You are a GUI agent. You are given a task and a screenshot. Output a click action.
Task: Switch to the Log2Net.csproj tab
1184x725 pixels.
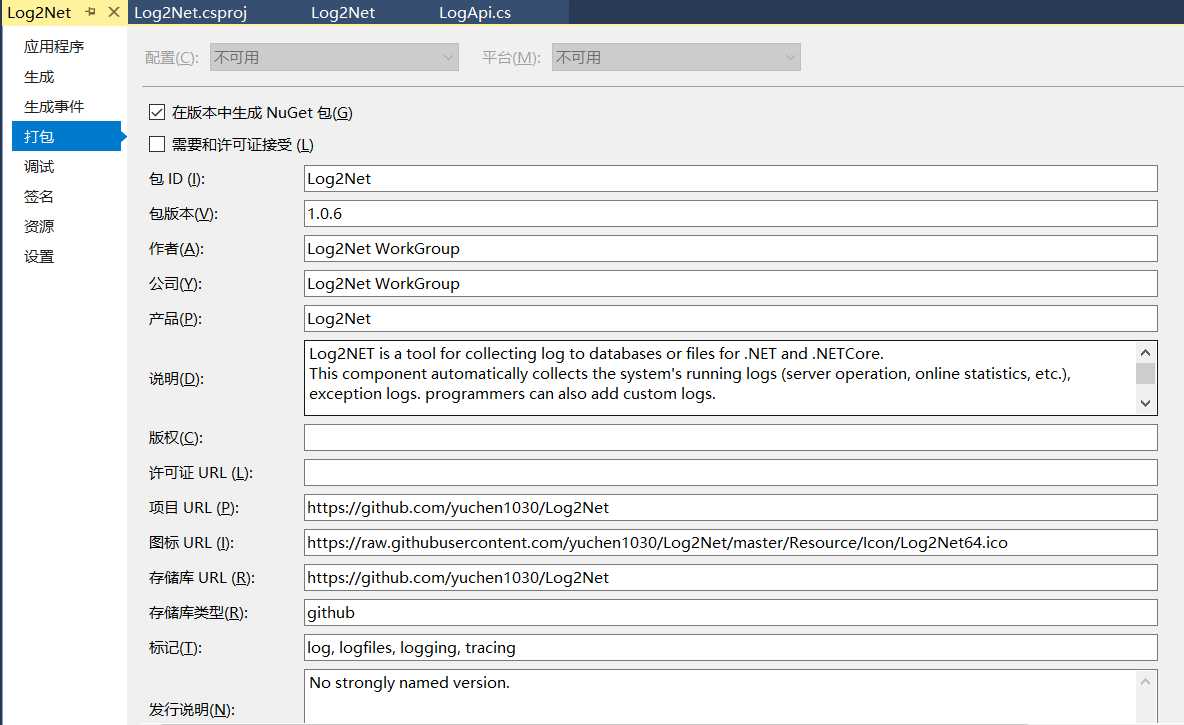pyautogui.click(x=190, y=13)
